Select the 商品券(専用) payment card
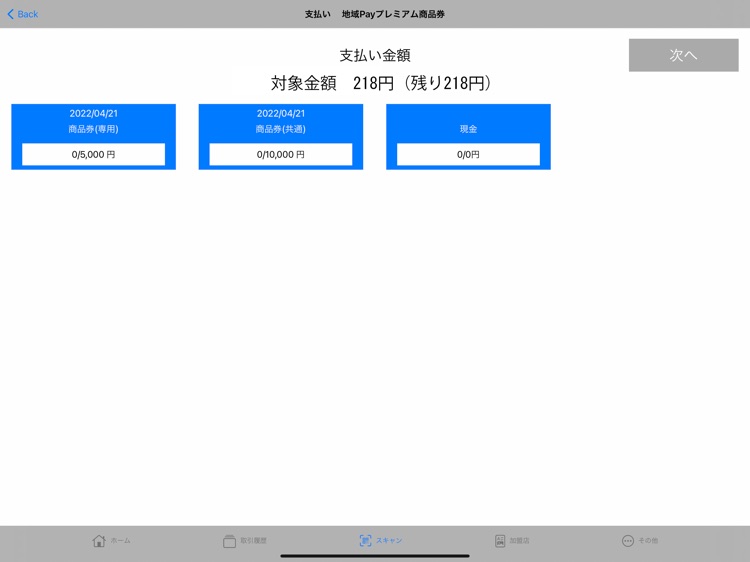Image resolution: width=750 pixels, height=562 pixels. (94, 137)
